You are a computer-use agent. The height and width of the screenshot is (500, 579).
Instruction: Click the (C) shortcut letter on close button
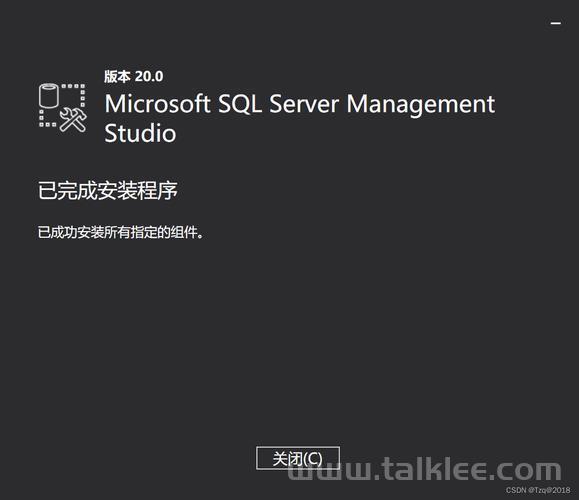click(x=312, y=459)
